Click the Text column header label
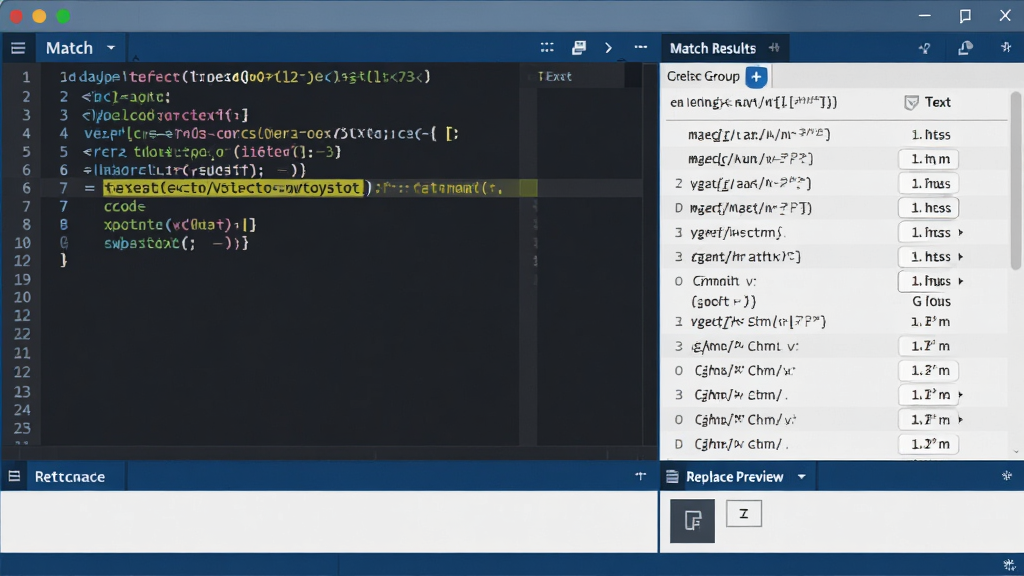This screenshot has width=1024, height=576. tap(937, 103)
